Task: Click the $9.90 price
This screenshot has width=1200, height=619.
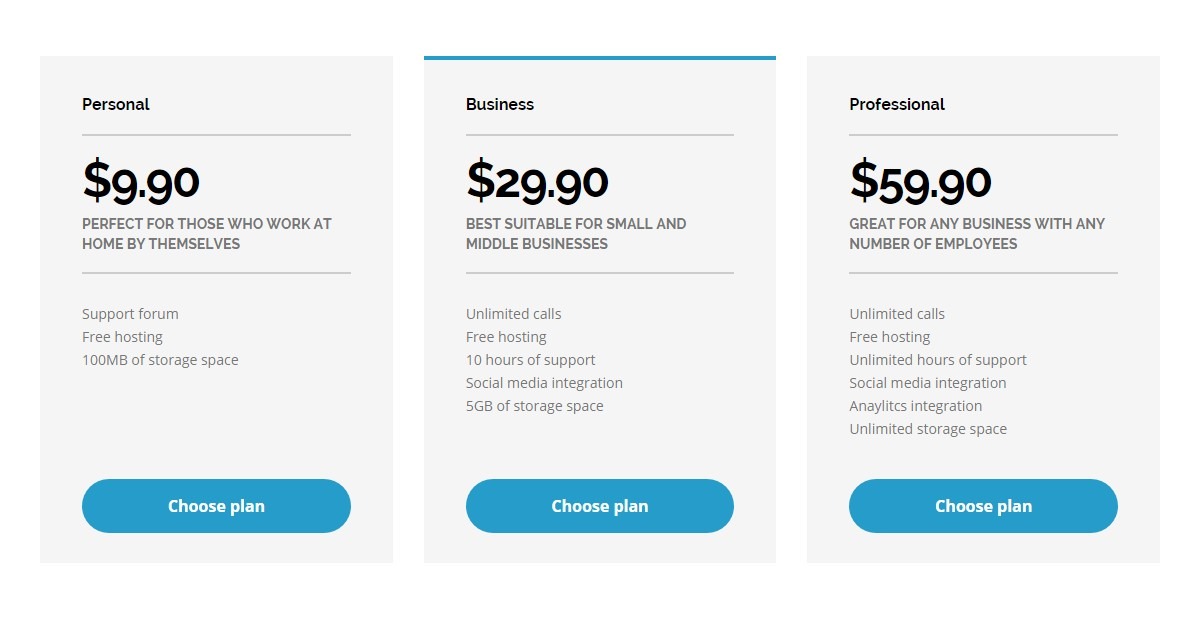Action: 141,181
